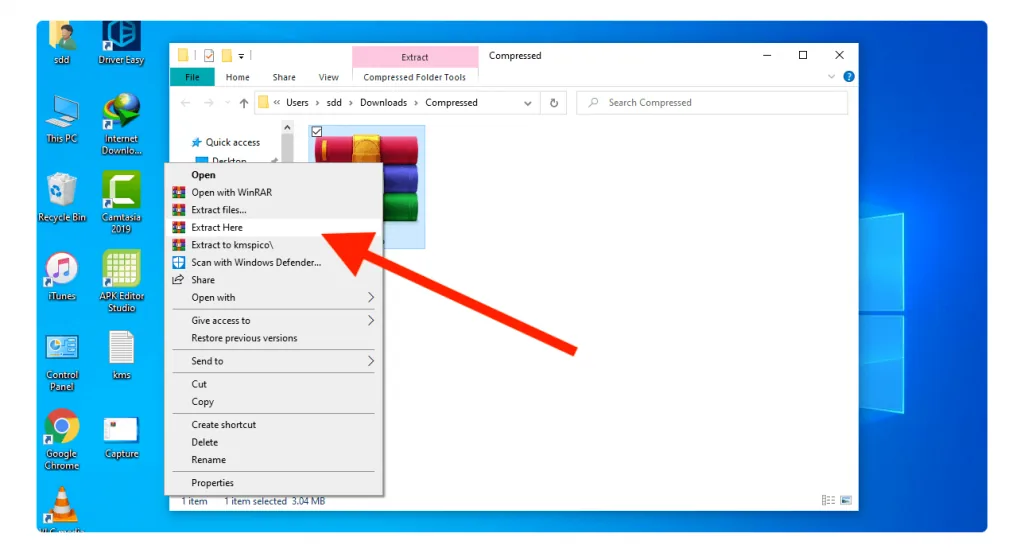1024x553 pixels.
Task: Expand the address bar history dropdown
Action: click(528, 103)
